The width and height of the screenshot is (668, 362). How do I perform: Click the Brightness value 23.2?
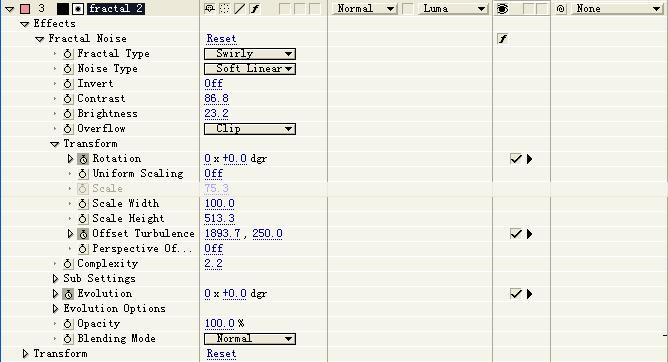click(x=216, y=114)
